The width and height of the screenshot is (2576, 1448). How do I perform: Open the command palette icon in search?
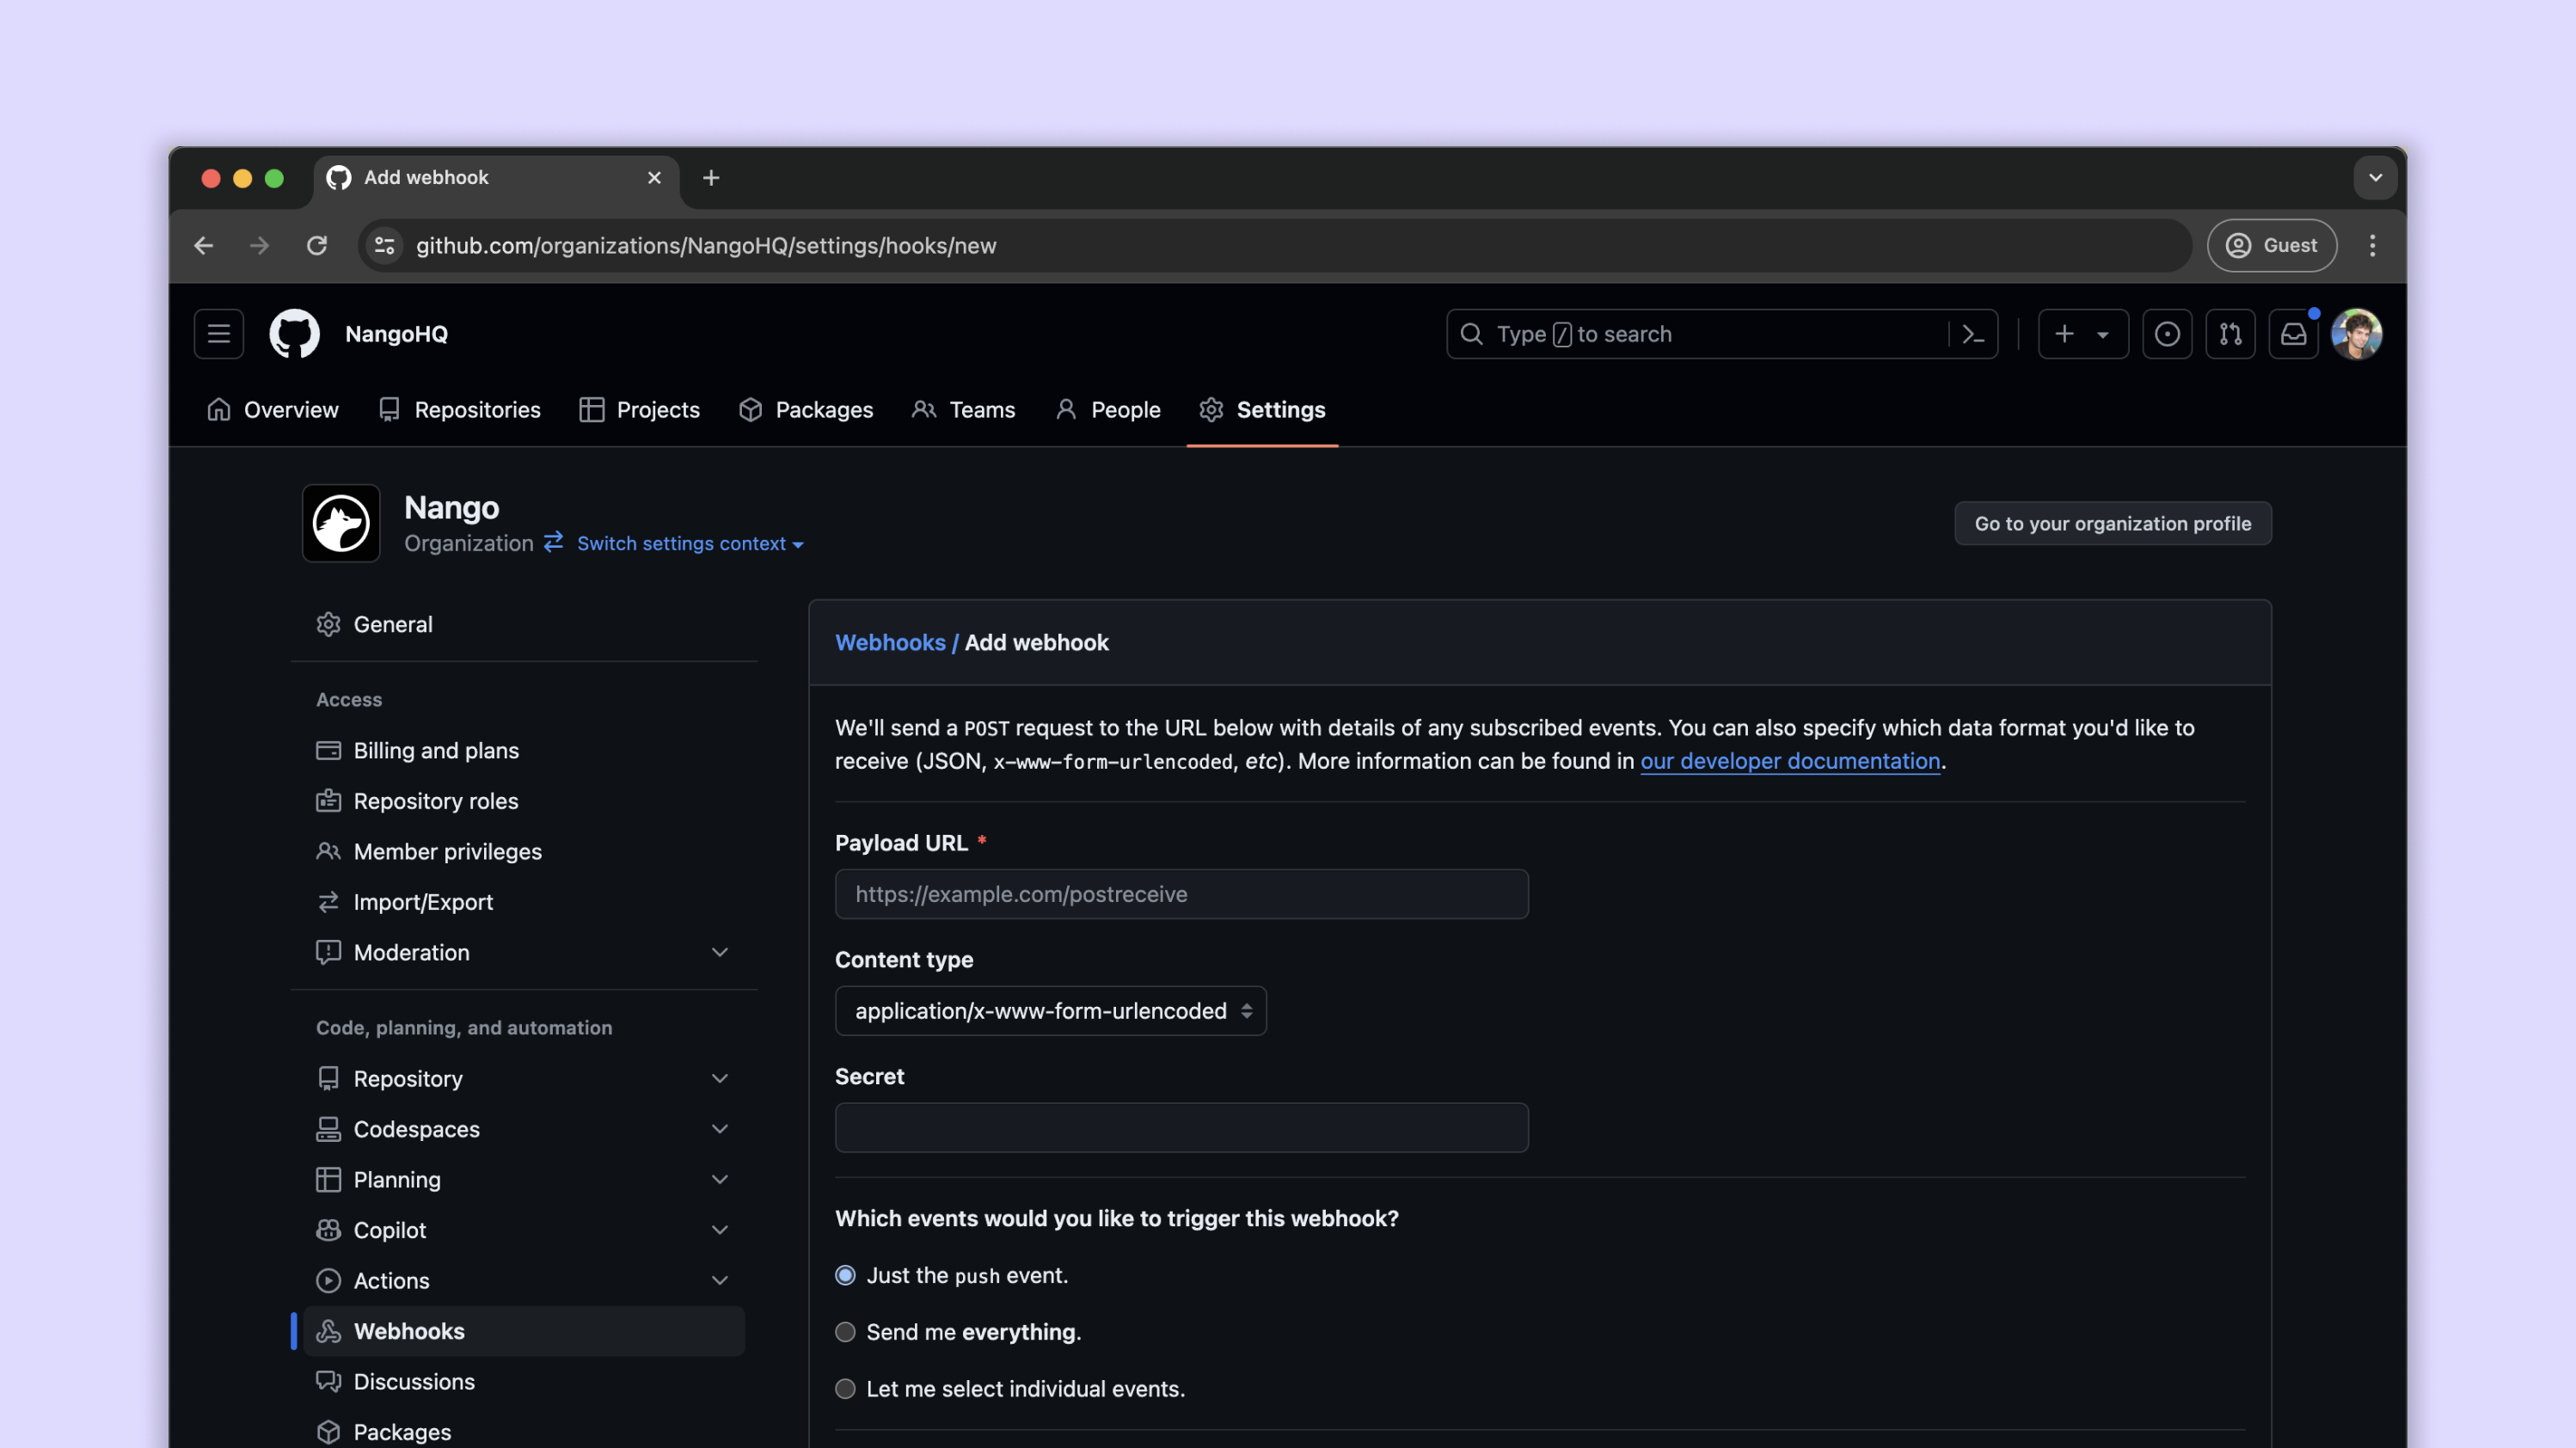1972,334
